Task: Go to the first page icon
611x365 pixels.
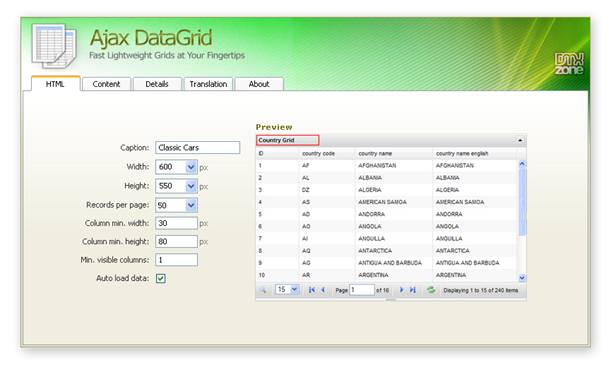Action: (311, 290)
